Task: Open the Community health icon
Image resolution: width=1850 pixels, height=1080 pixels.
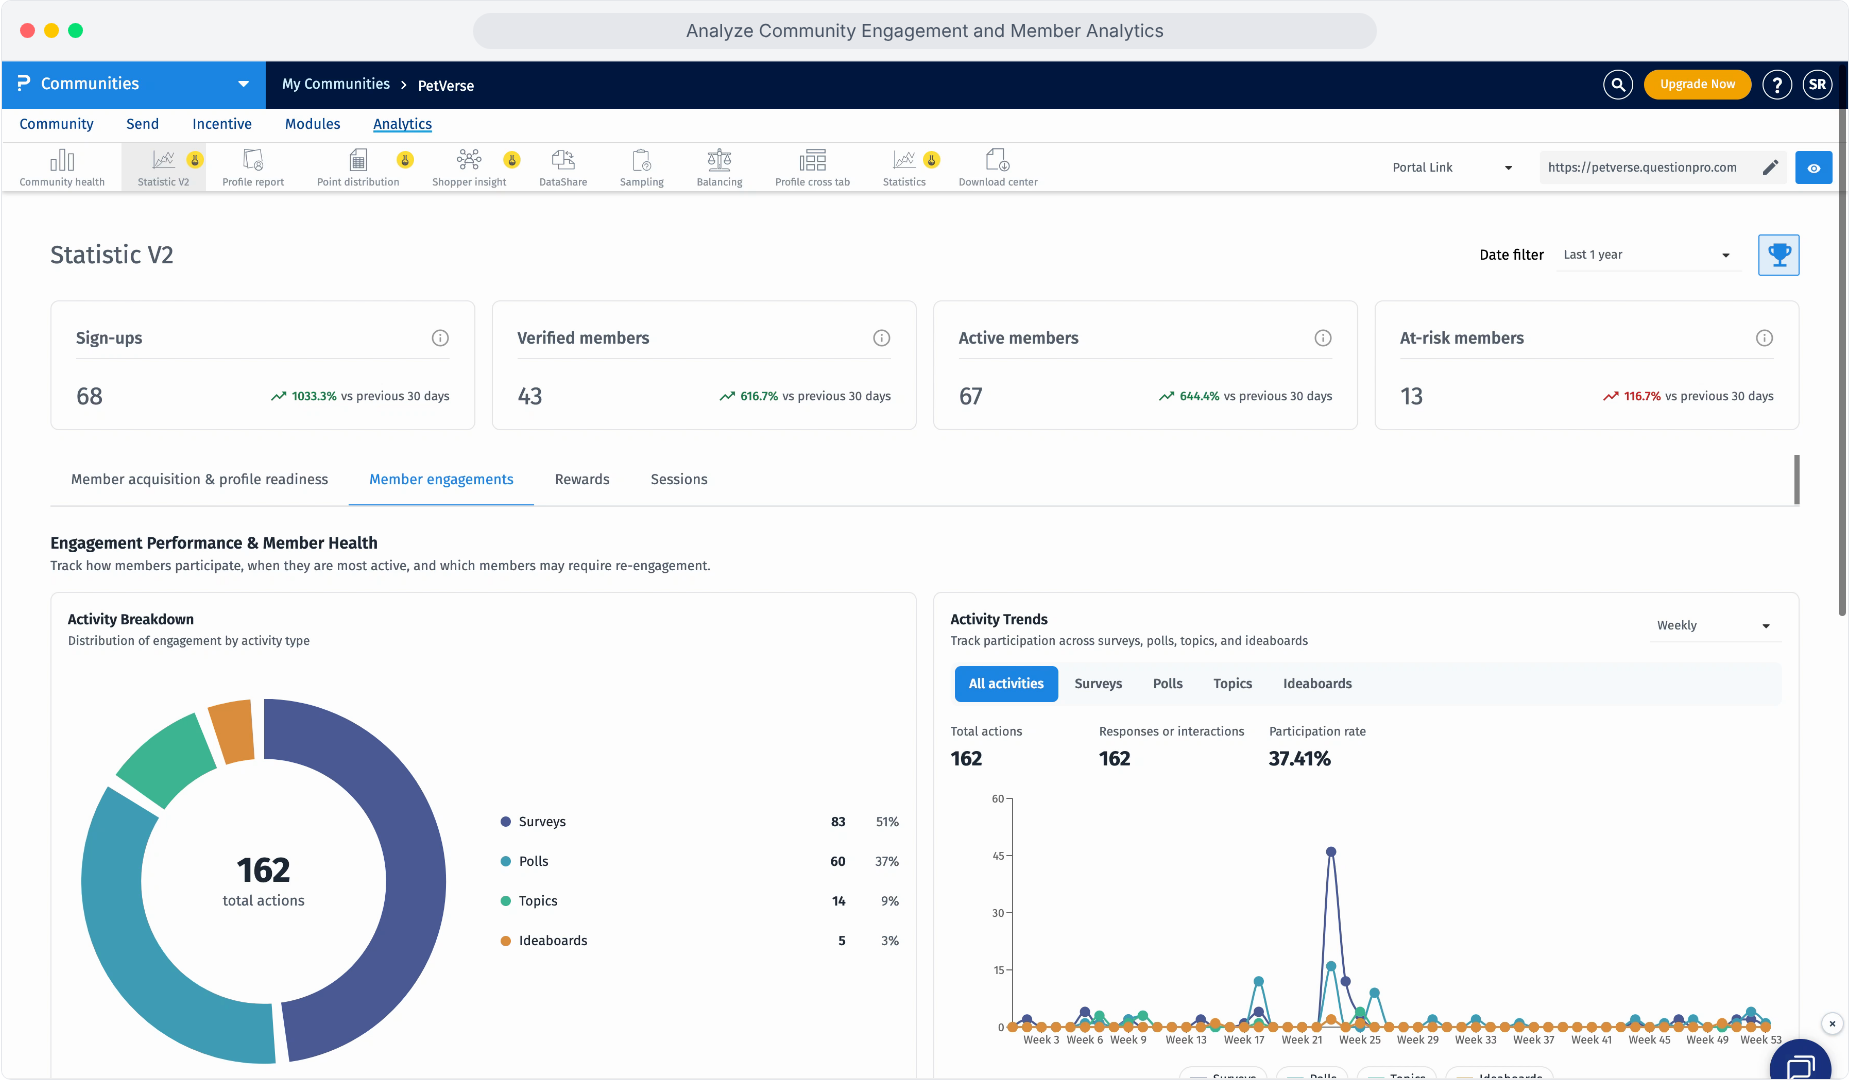Action: point(62,160)
